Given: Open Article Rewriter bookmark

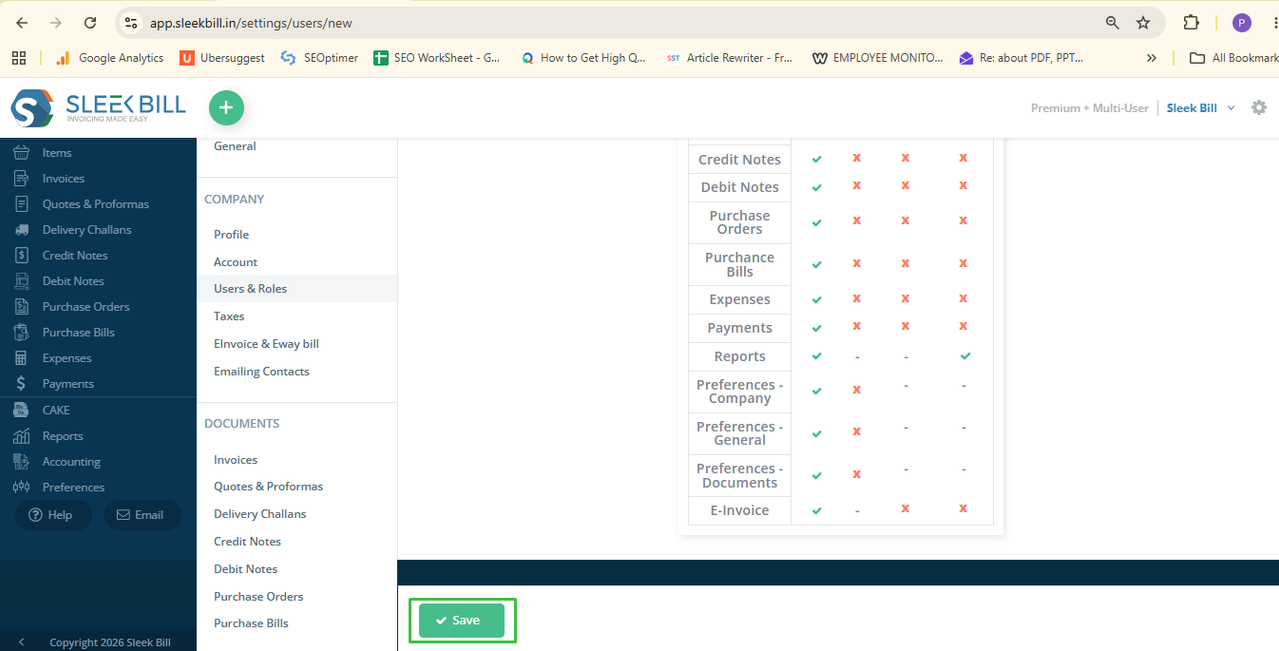Looking at the screenshot, I should pos(729,58).
